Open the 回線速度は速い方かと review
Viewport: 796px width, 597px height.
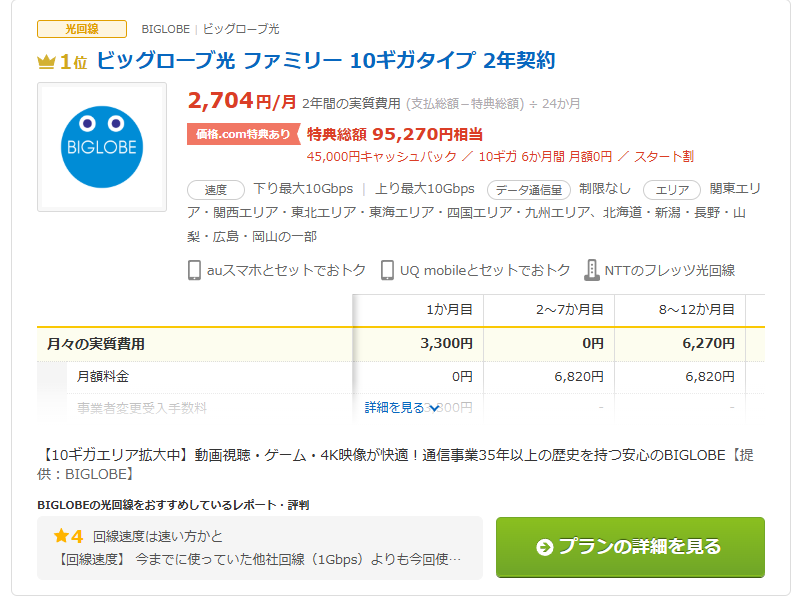click(158, 536)
